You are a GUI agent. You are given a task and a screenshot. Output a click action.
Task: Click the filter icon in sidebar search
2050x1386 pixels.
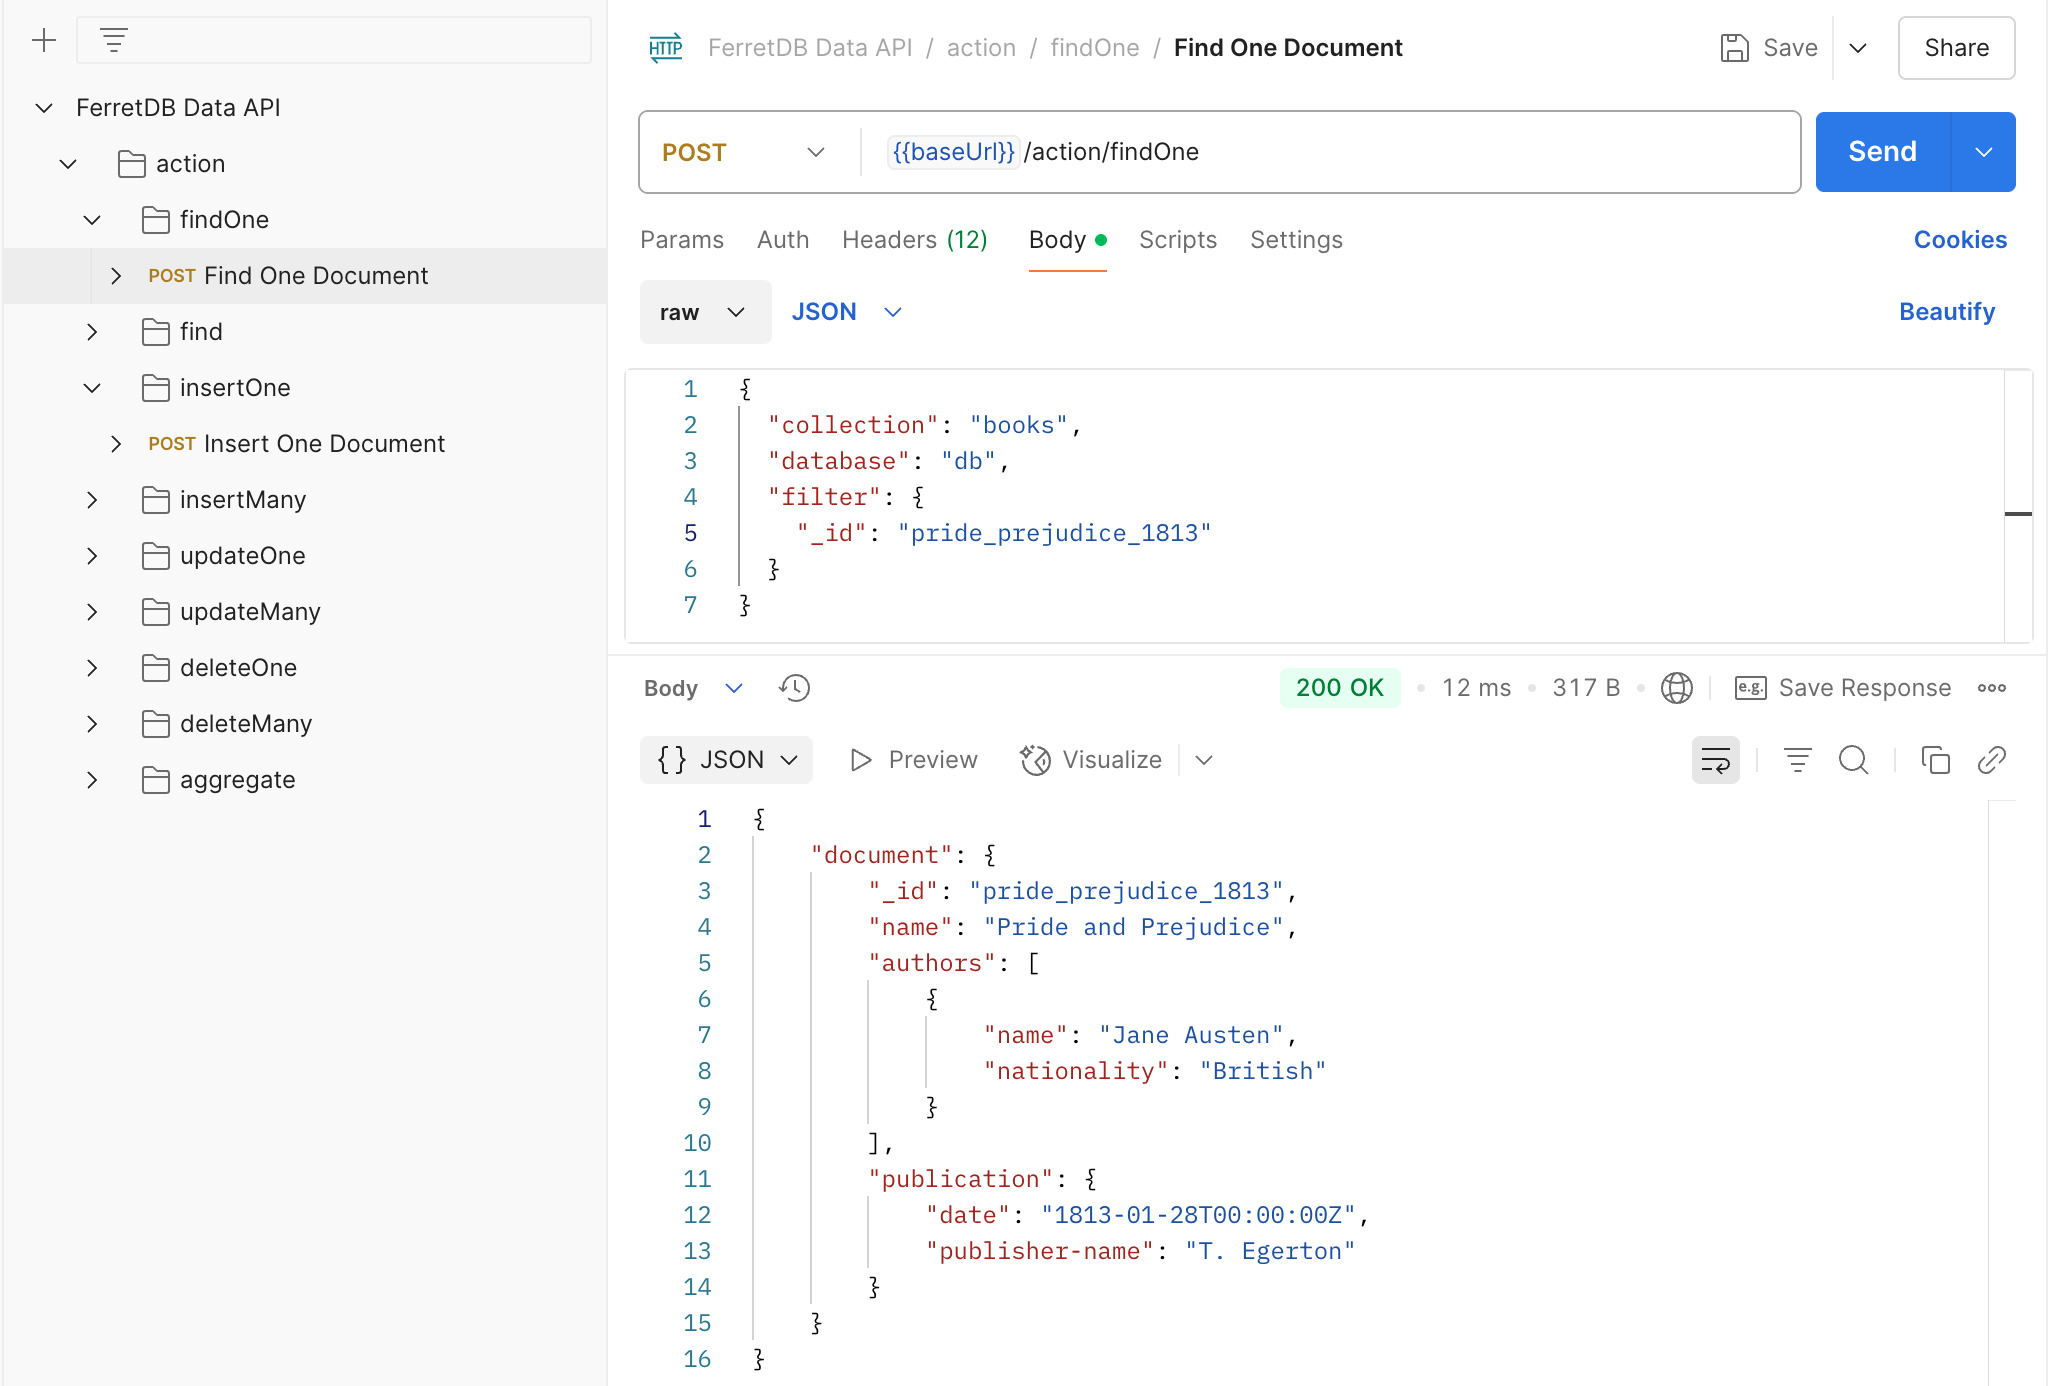click(x=114, y=41)
